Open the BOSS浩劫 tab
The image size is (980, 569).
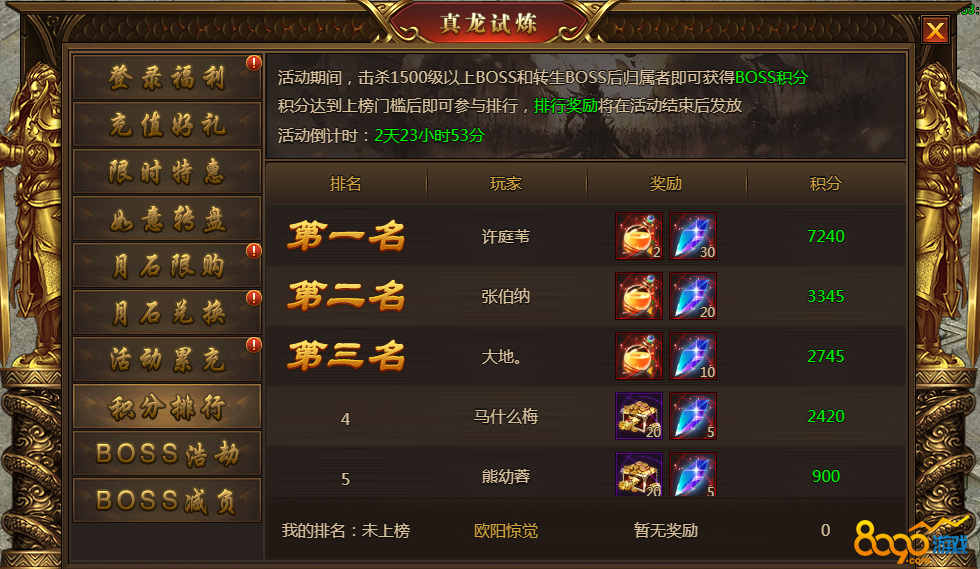coord(167,453)
